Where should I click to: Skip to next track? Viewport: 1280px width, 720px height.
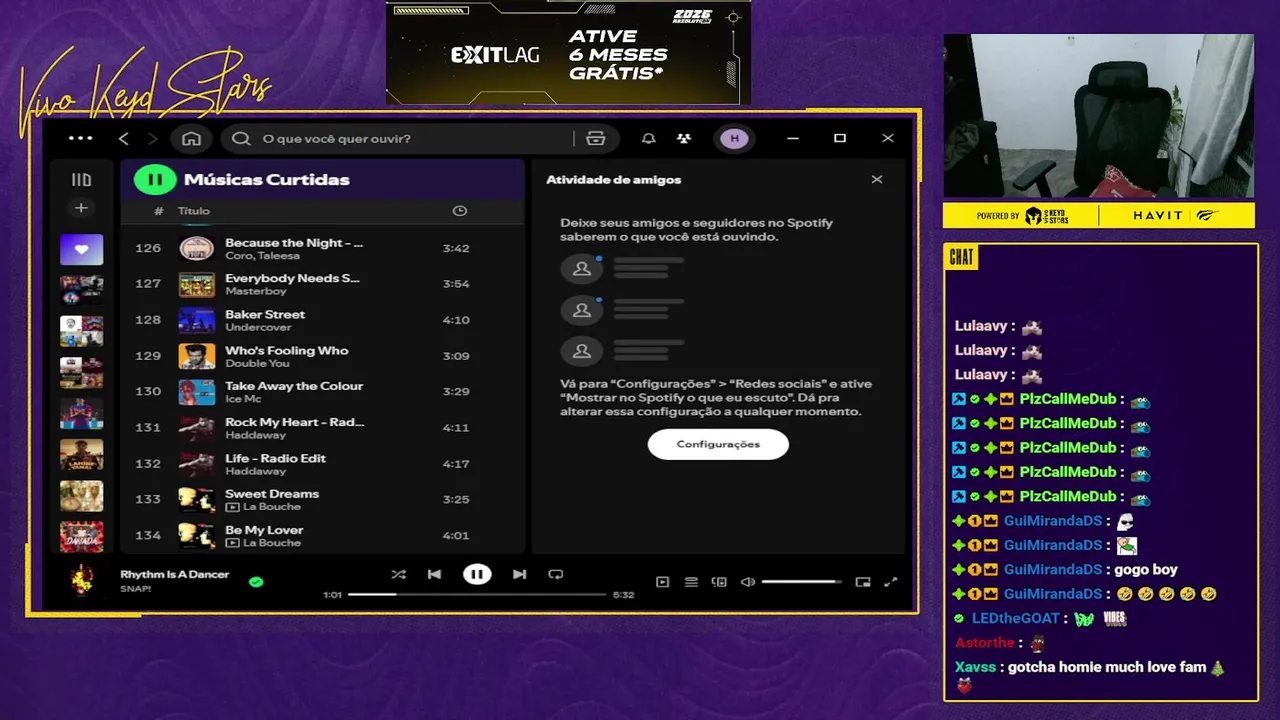519,574
